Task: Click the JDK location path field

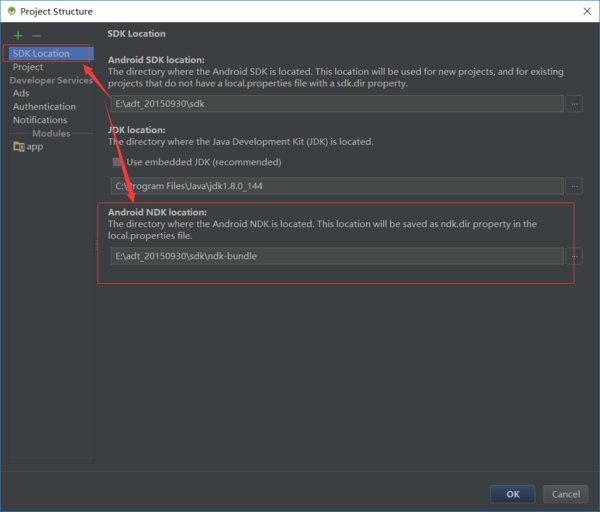Action: (x=337, y=186)
